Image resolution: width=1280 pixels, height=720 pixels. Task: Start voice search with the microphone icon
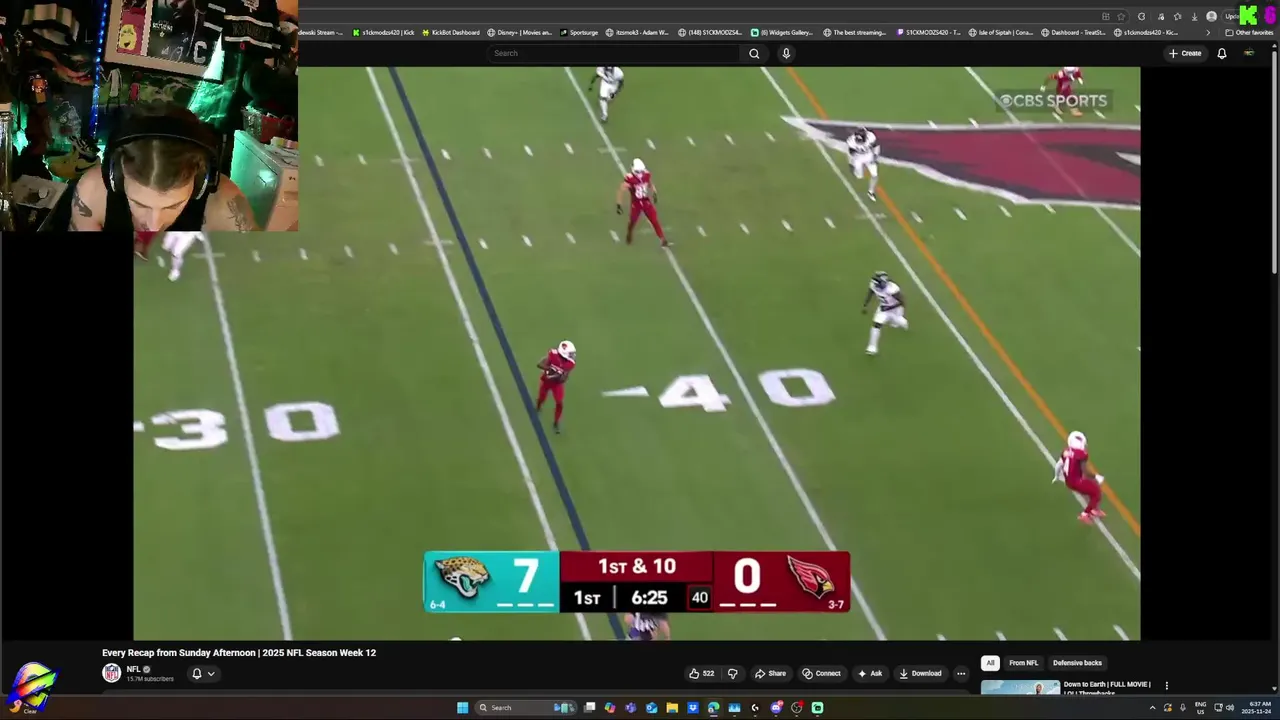786,53
